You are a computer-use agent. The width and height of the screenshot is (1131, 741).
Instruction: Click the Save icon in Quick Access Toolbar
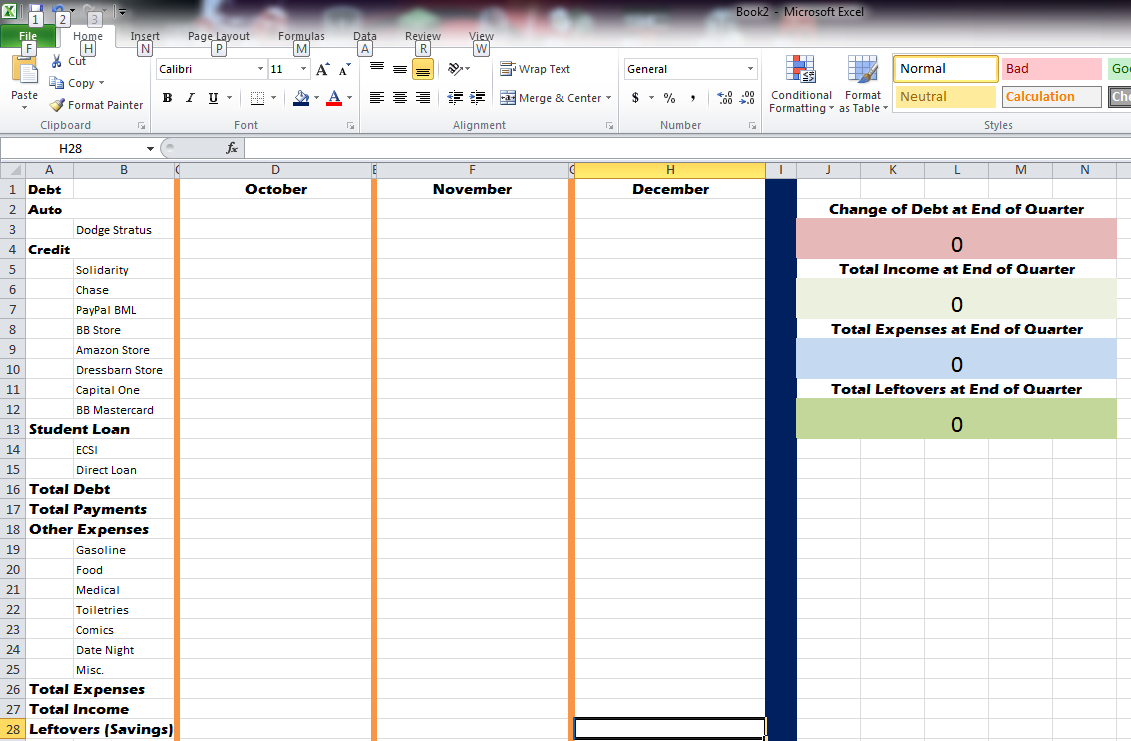pyautogui.click(x=35, y=12)
